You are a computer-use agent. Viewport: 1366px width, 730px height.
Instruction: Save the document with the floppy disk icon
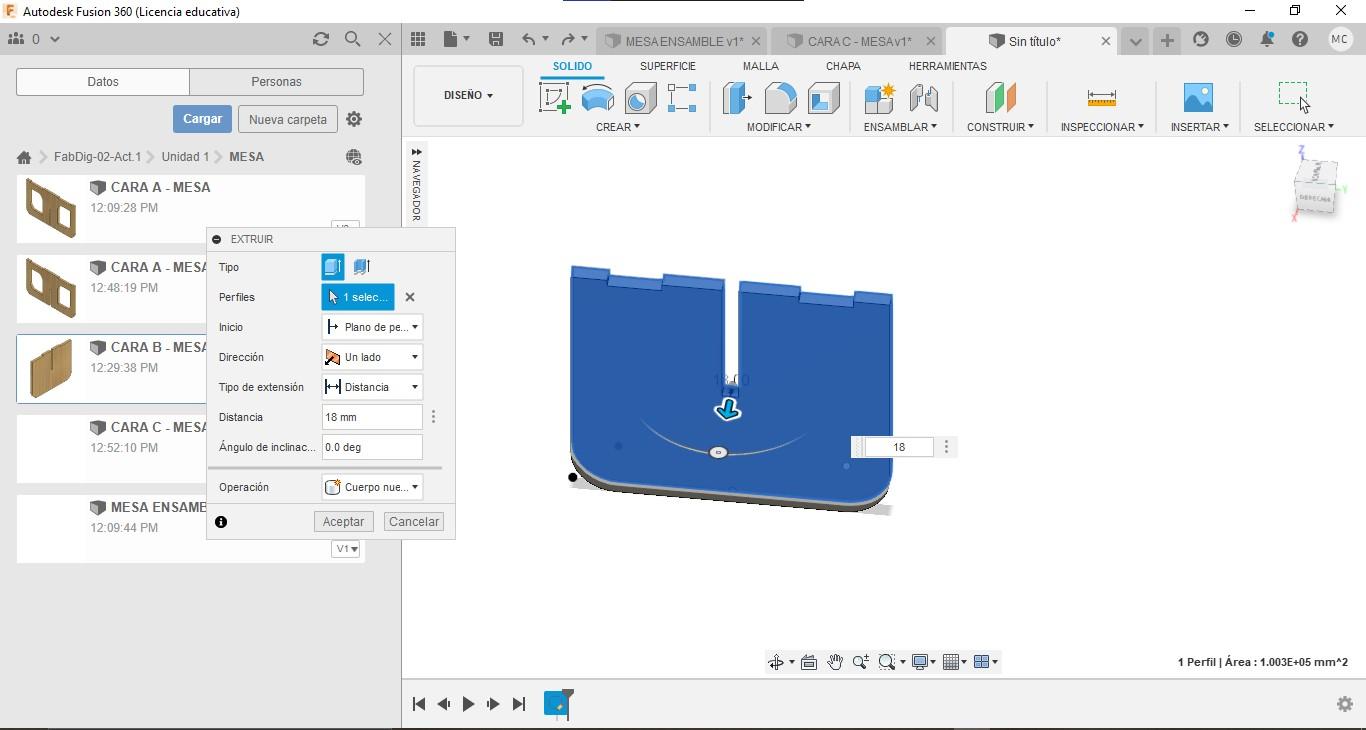tap(496, 39)
